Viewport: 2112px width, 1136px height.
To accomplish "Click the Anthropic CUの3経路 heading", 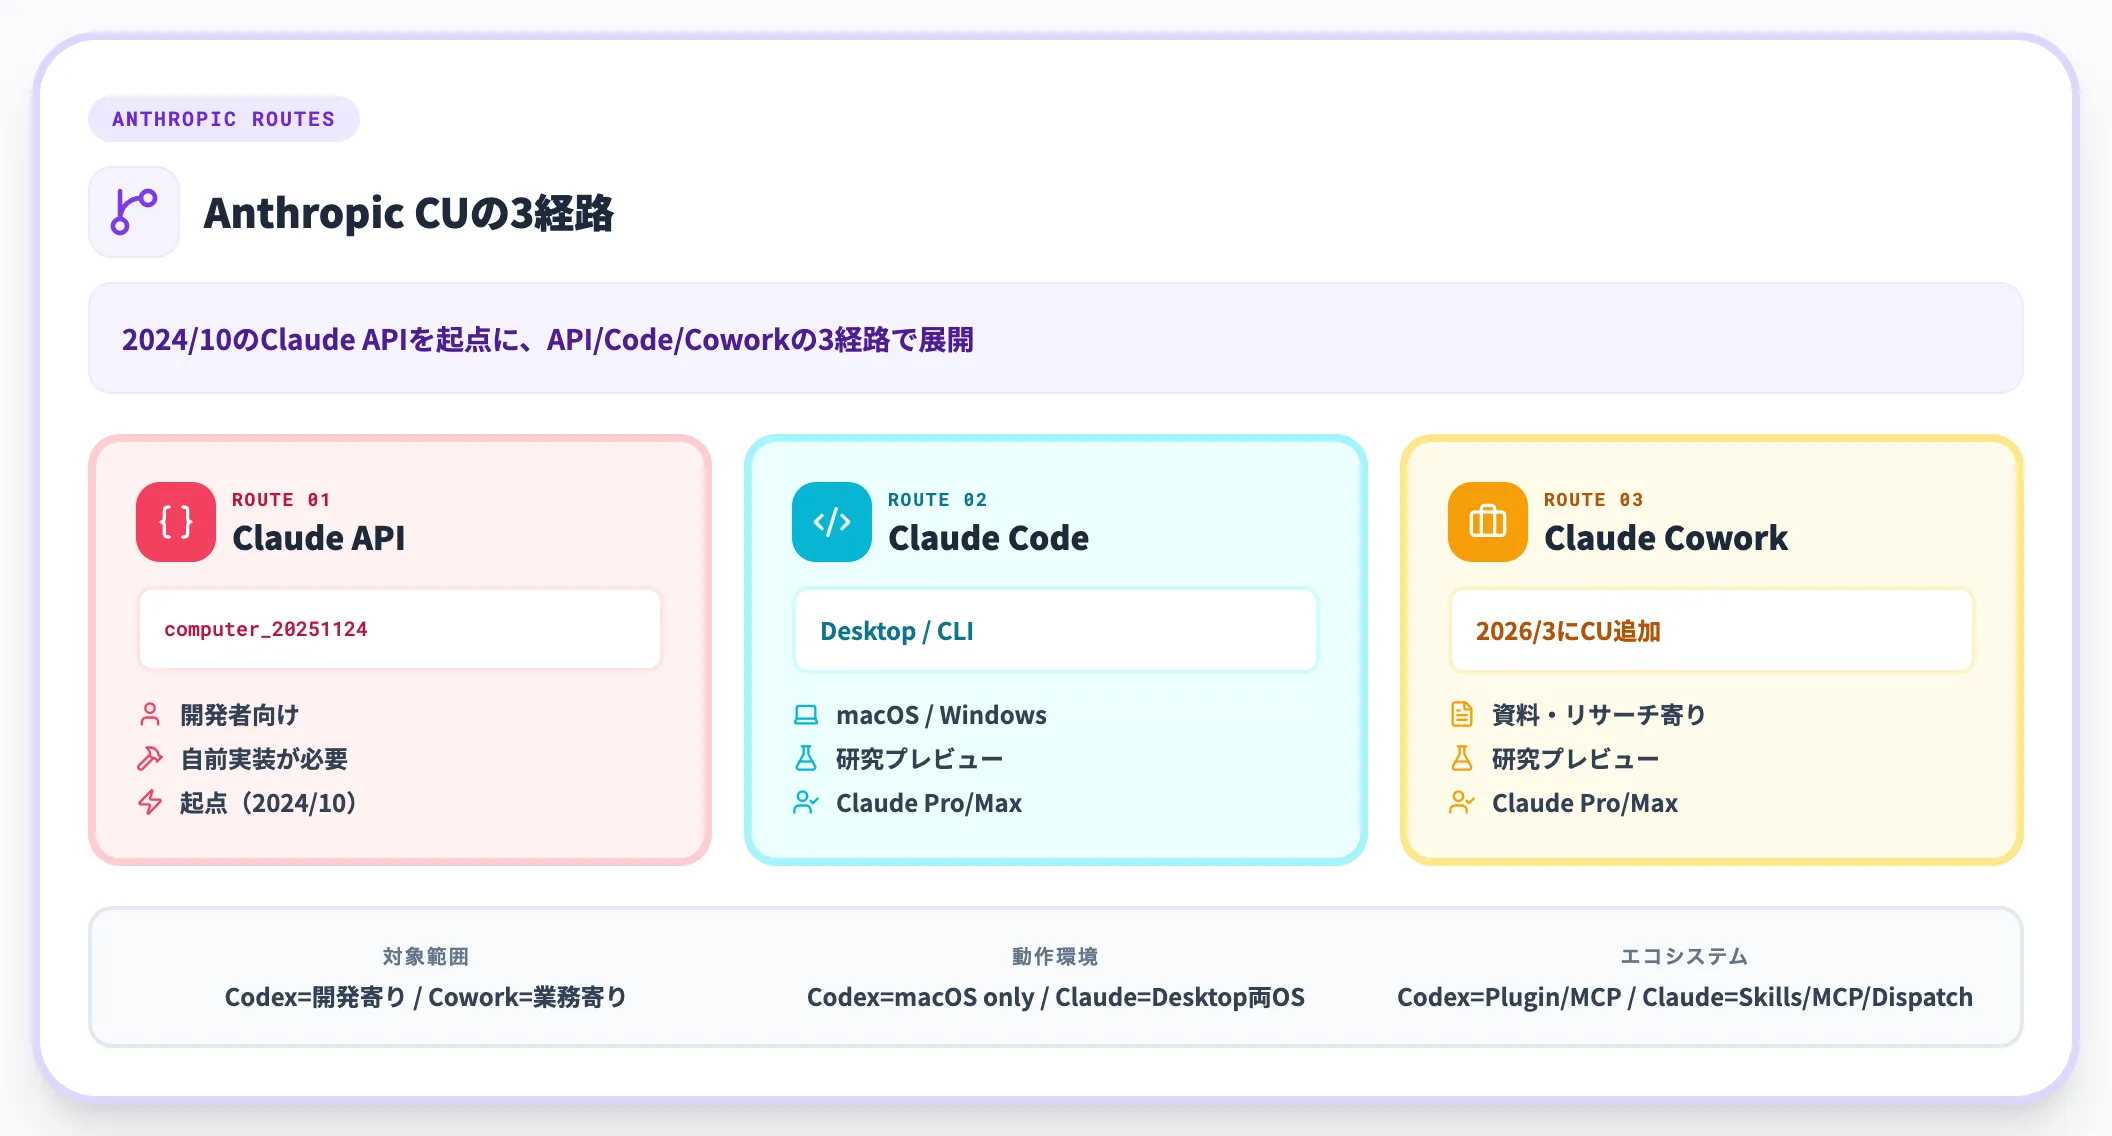I will 408,213.
